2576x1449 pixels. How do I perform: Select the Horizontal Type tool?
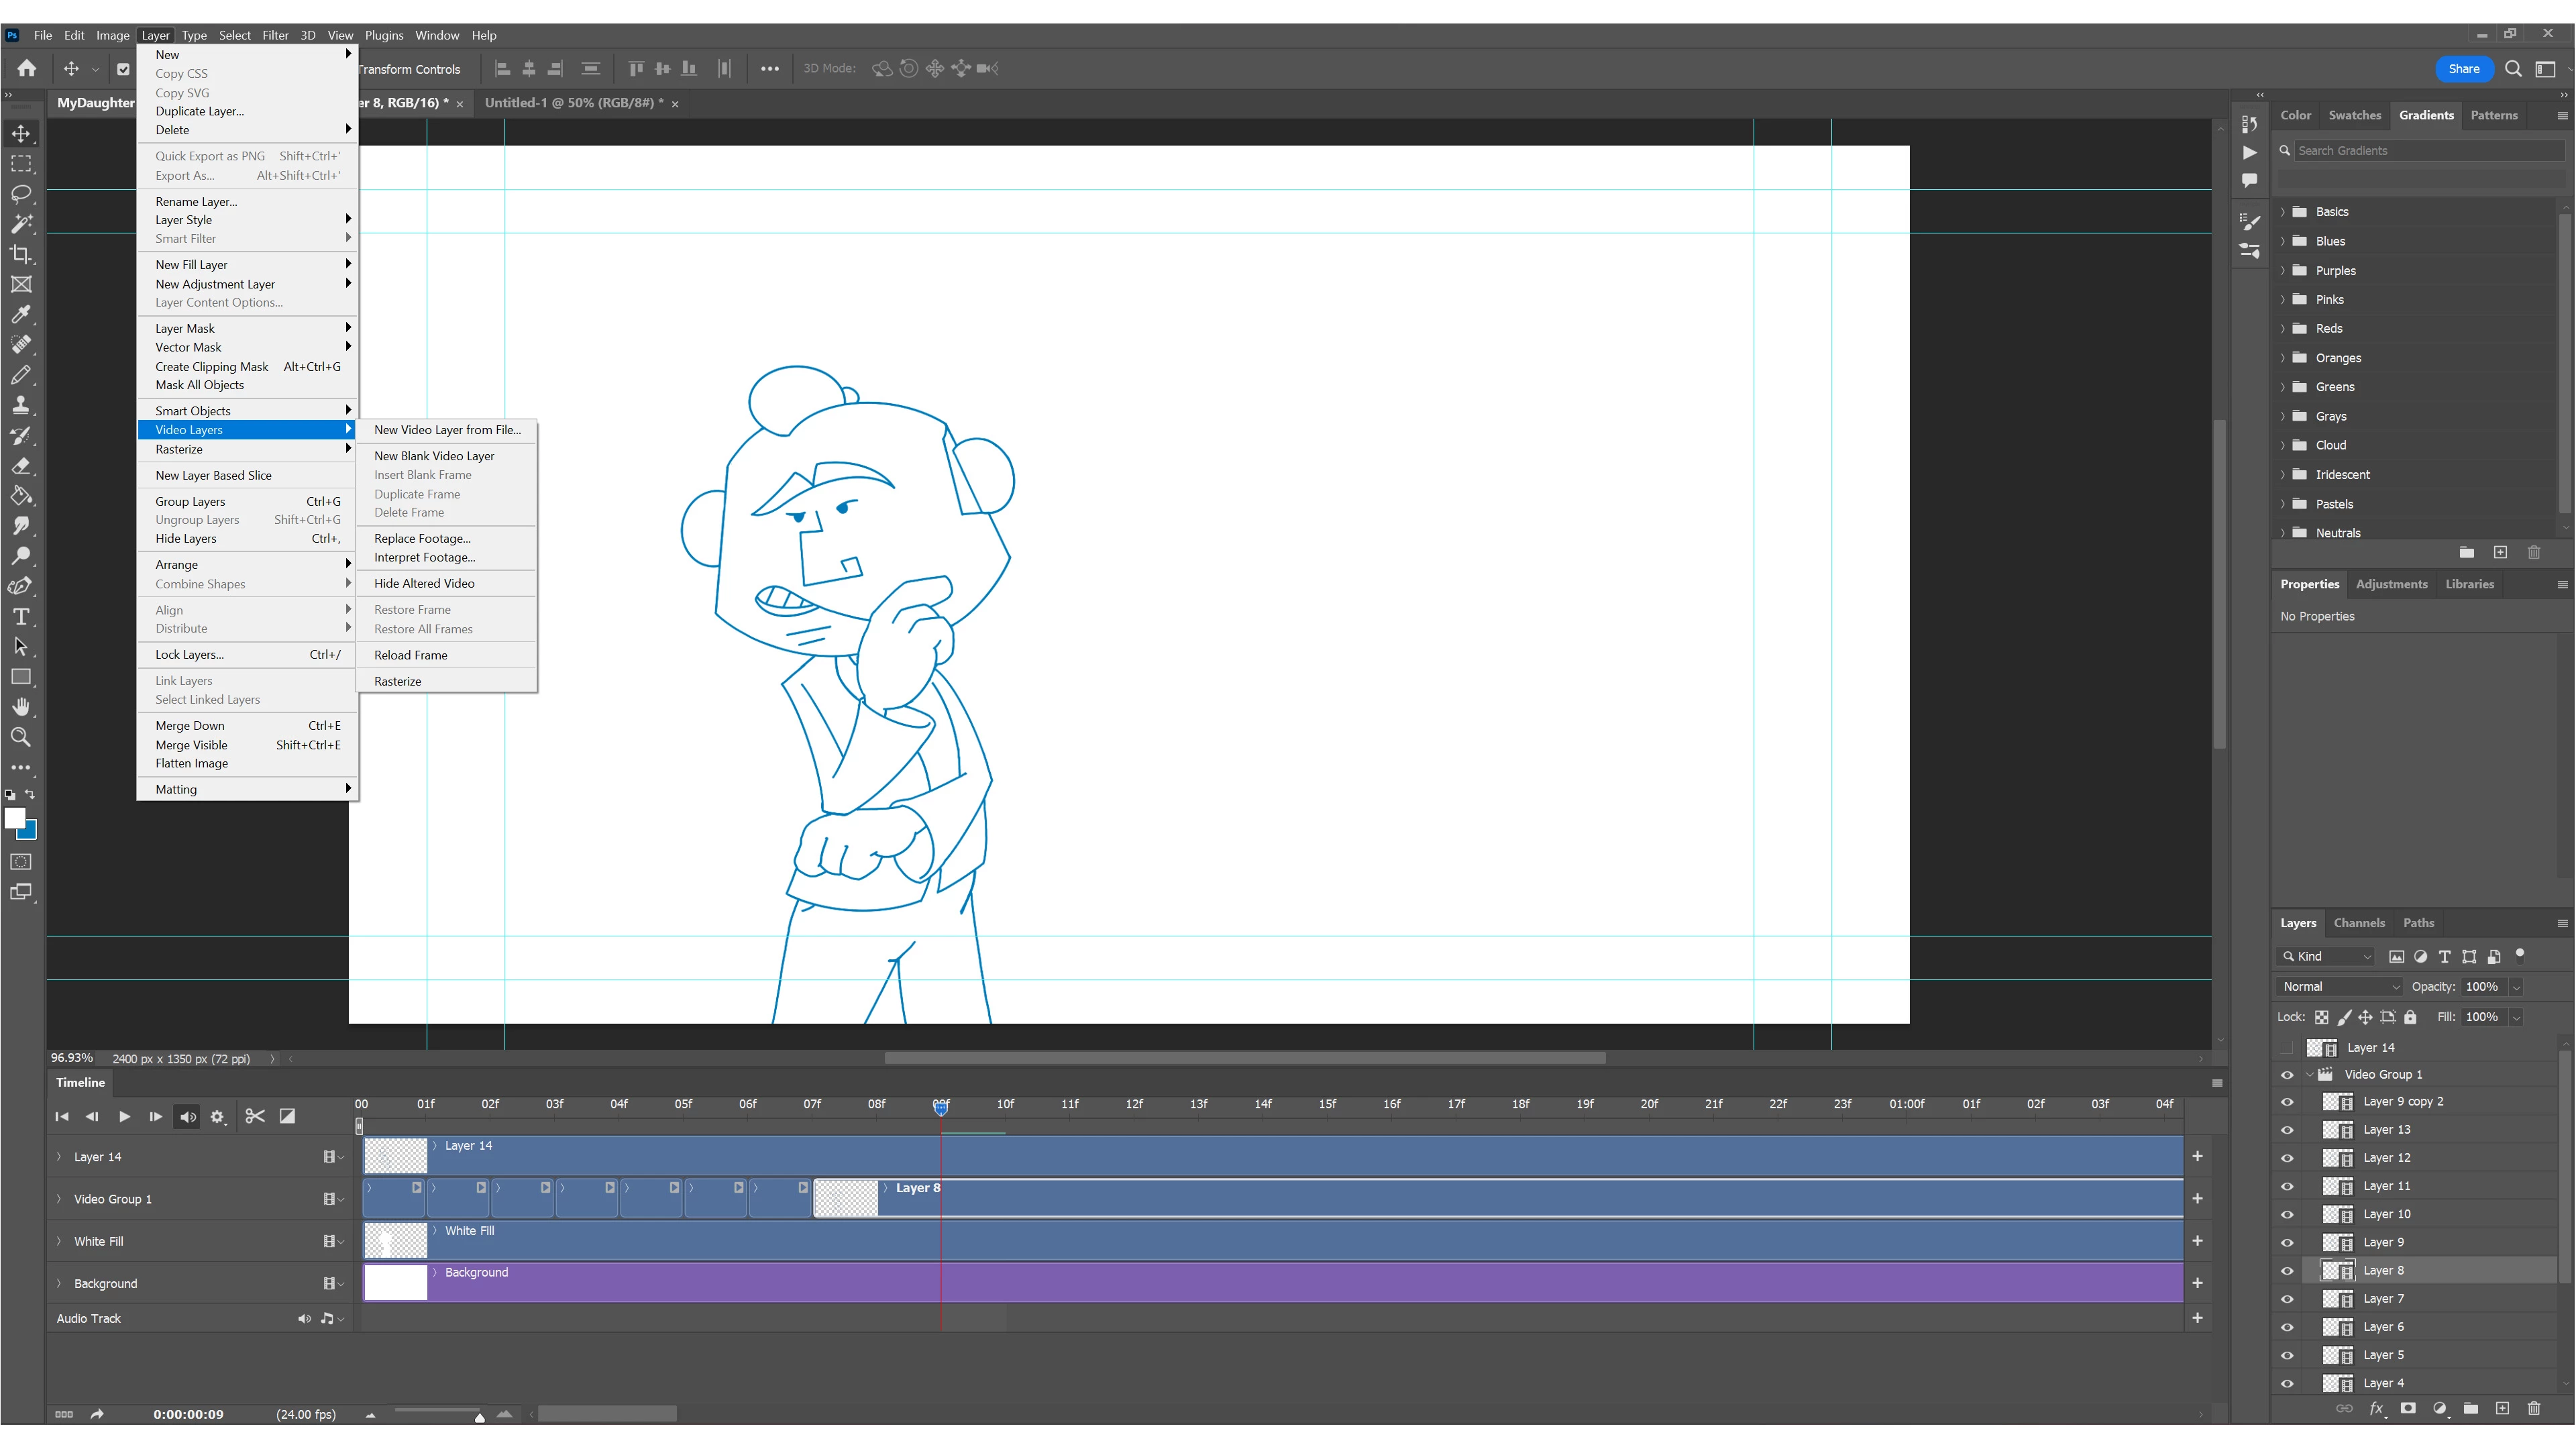(x=21, y=616)
